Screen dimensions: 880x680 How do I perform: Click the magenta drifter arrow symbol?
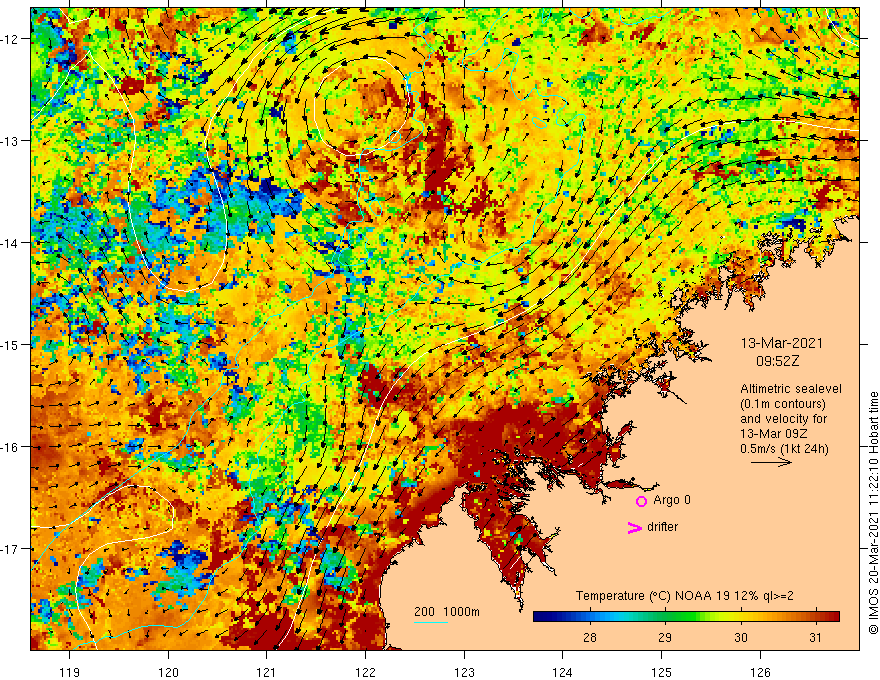(634, 527)
